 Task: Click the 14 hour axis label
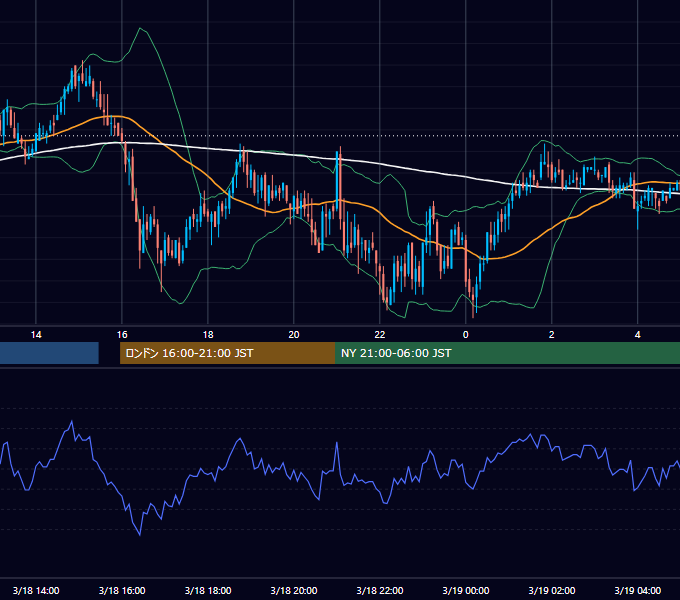click(36, 335)
